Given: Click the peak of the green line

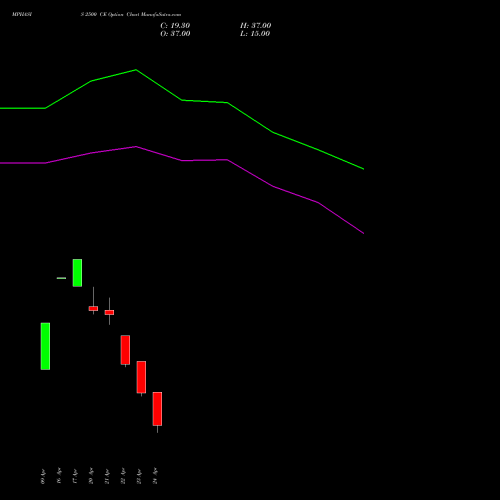Looking at the screenshot, I should click(x=136, y=70).
